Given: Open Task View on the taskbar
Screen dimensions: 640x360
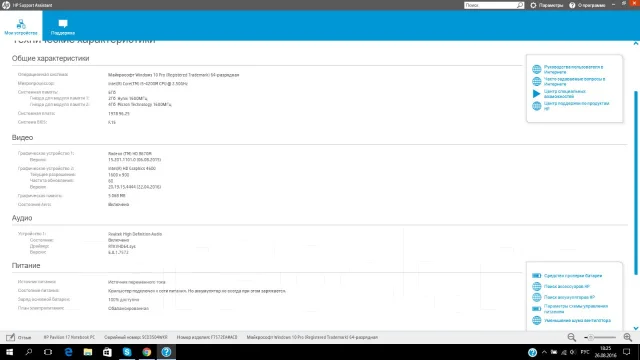Looking at the screenshot, I should point(48,352).
